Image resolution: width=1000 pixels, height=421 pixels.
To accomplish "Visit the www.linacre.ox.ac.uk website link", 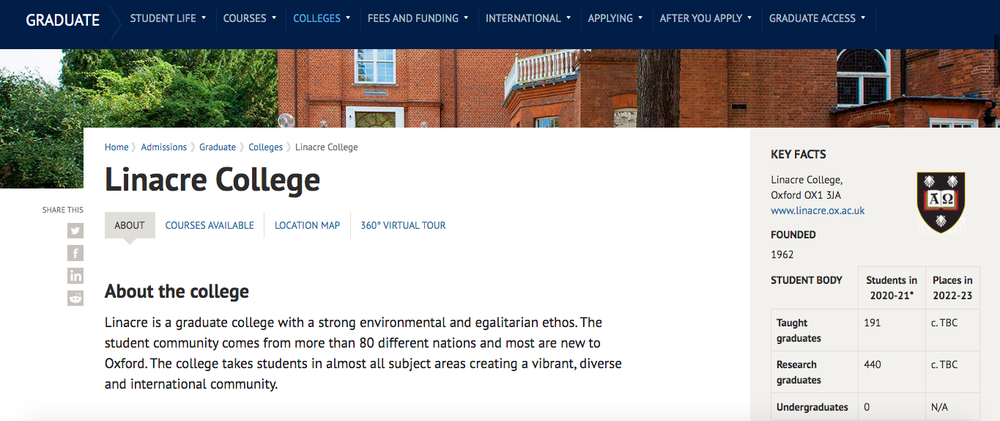I will (x=817, y=211).
